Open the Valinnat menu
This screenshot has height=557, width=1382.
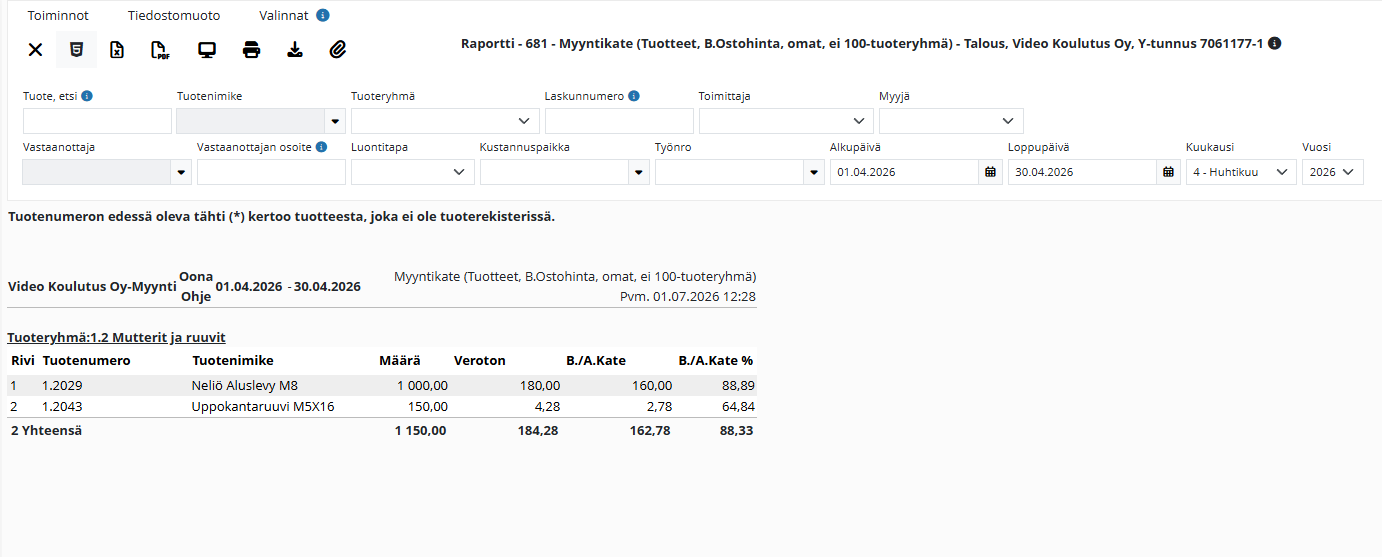(x=284, y=16)
